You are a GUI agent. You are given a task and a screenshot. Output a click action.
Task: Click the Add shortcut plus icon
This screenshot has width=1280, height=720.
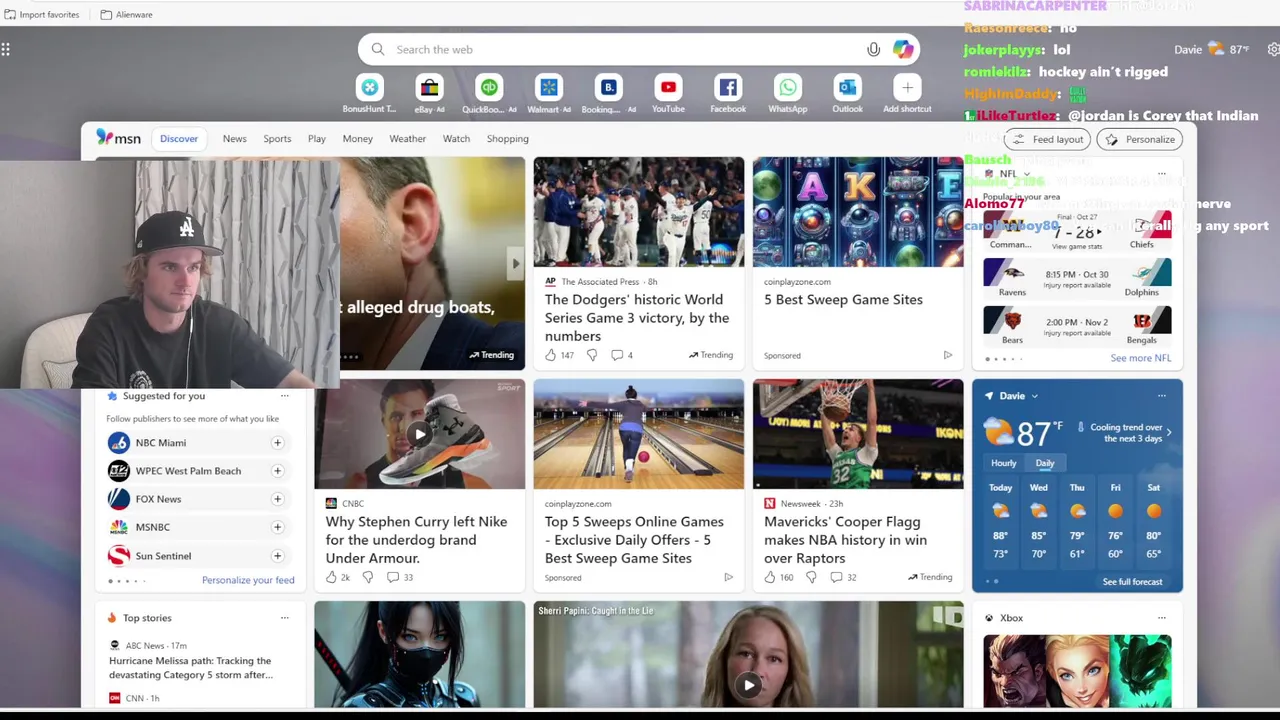coord(907,88)
